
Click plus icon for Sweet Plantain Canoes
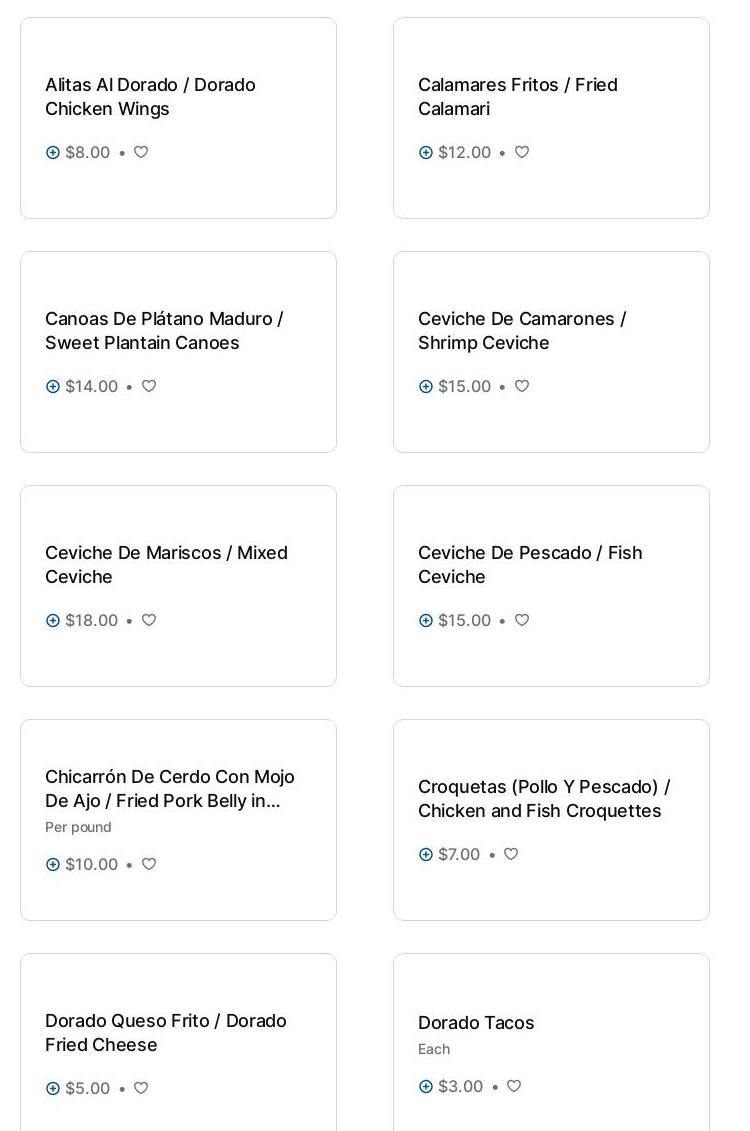tap(53, 387)
